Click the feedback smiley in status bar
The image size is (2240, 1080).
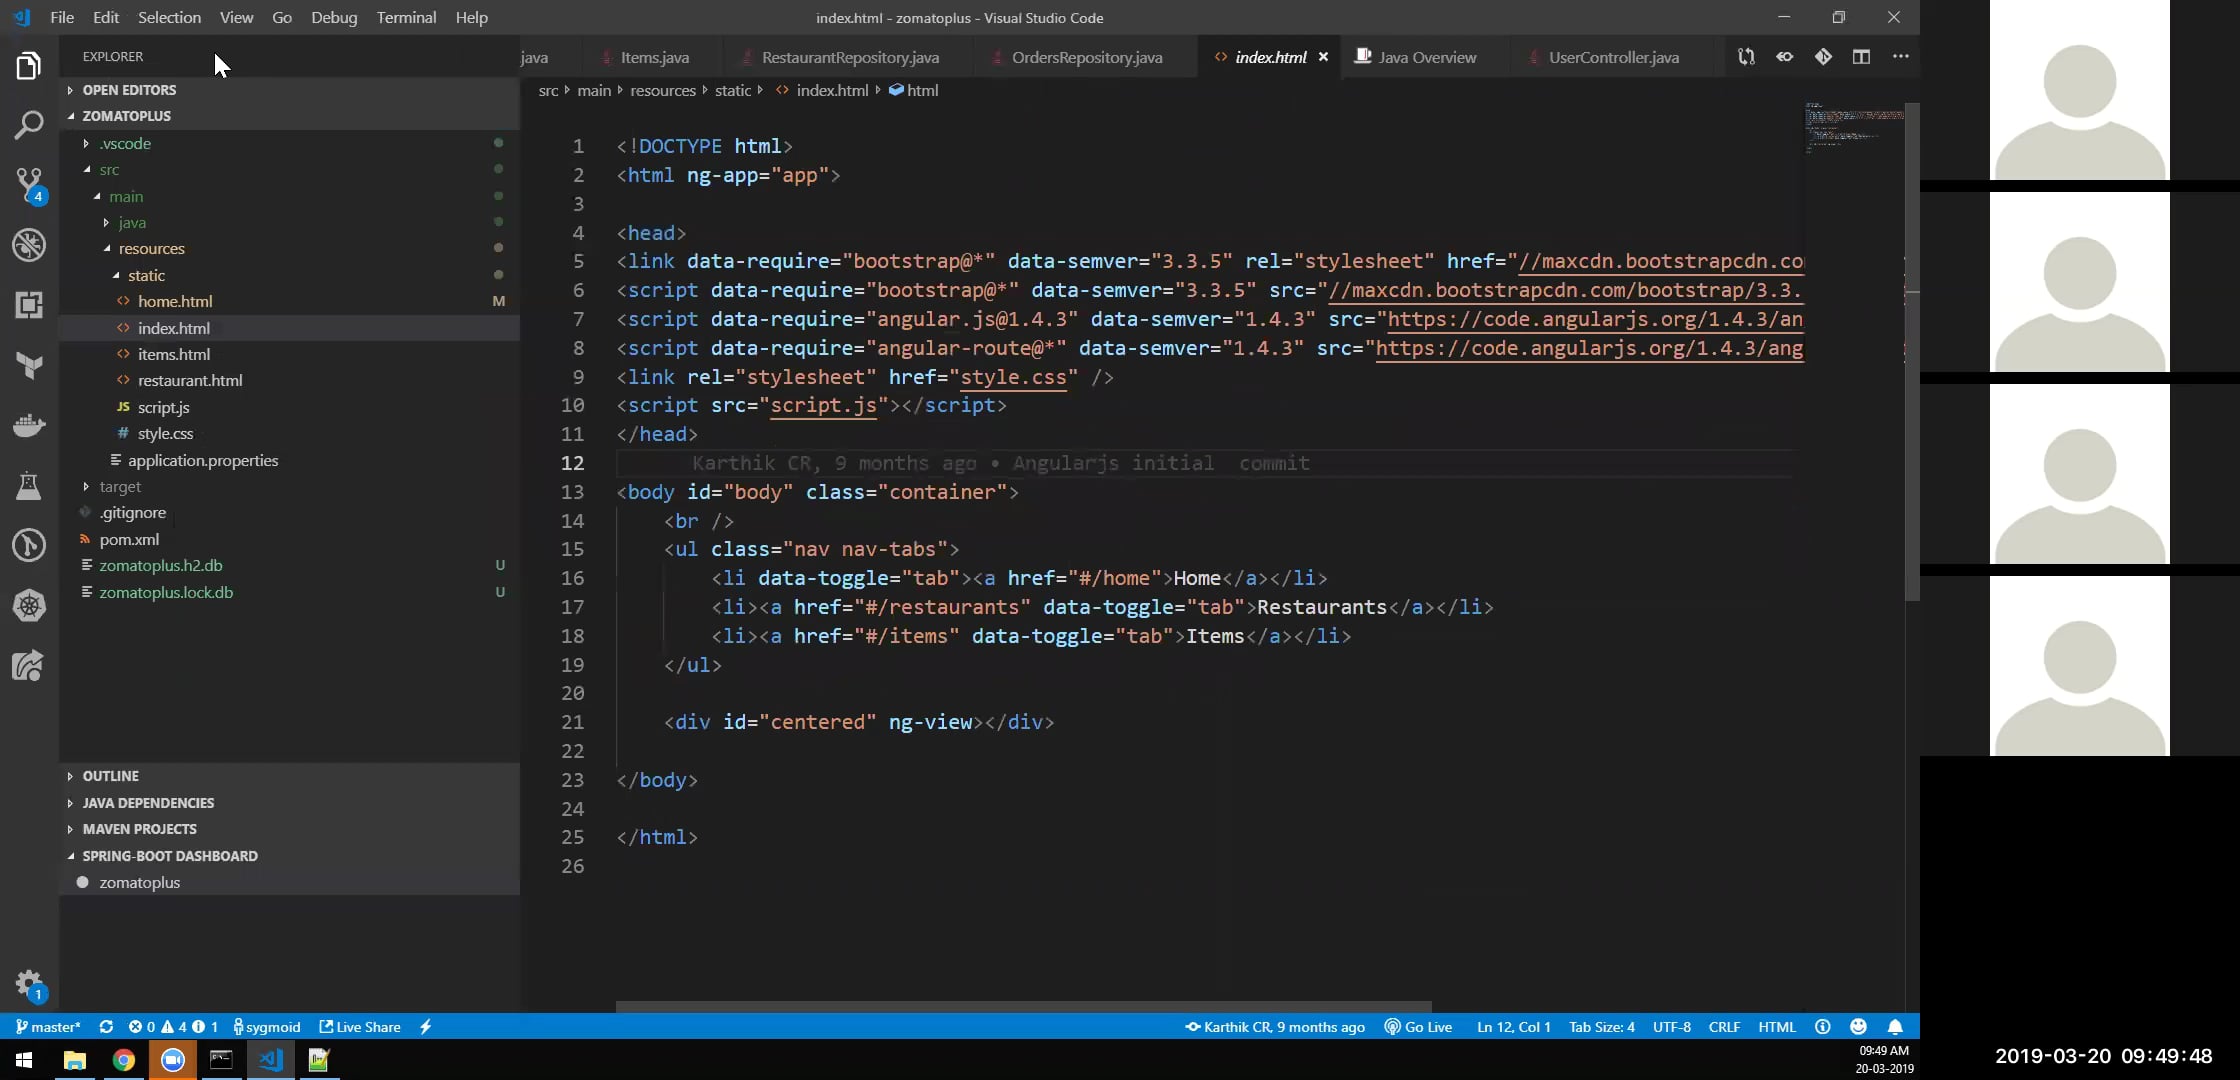click(x=1858, y=1027)
